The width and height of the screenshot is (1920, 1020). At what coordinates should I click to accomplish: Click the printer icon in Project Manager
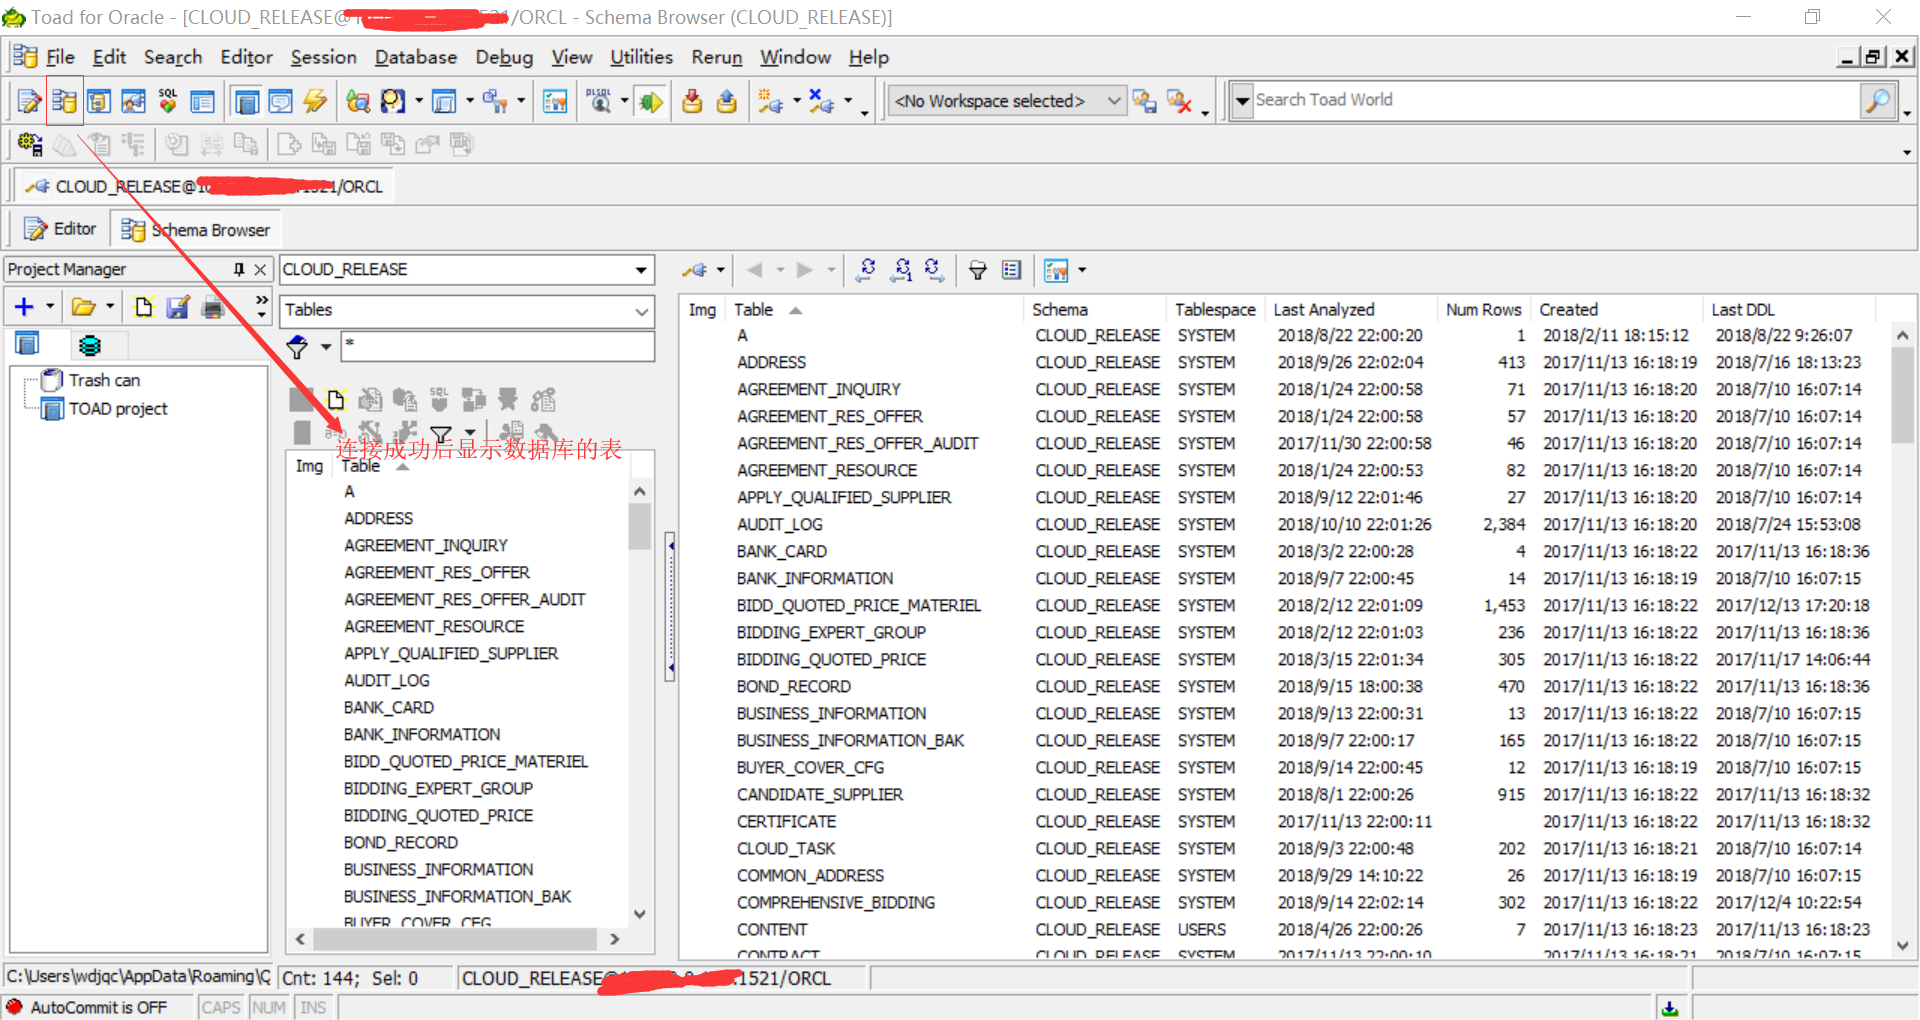point(213,308)
